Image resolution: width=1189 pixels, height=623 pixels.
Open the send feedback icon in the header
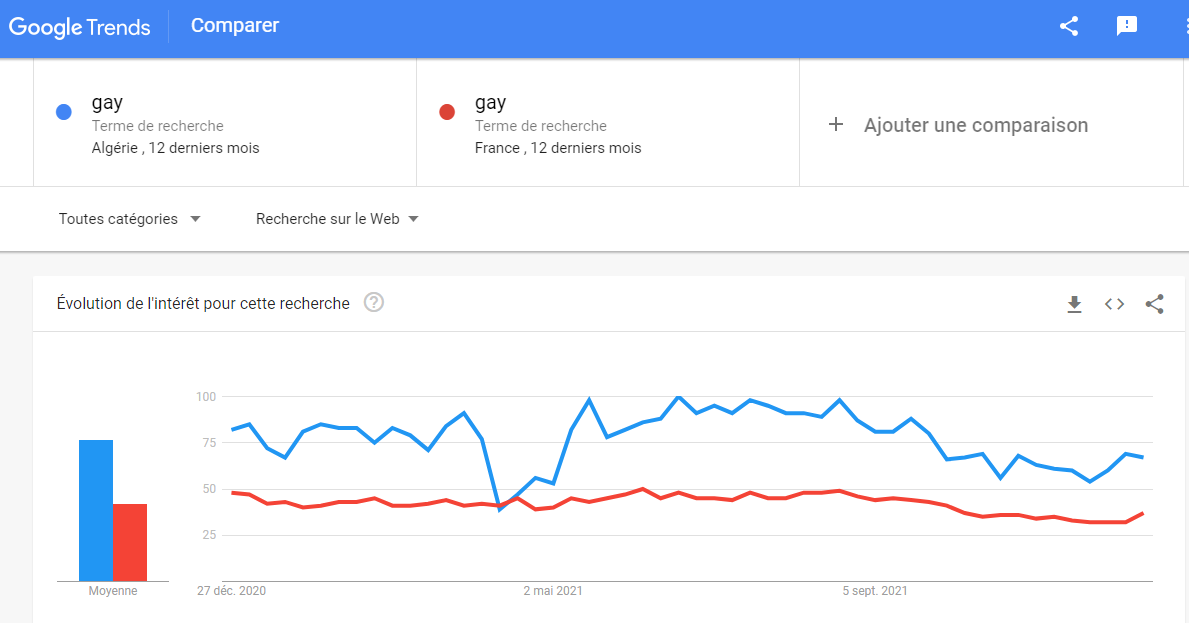coord(1127,27)
